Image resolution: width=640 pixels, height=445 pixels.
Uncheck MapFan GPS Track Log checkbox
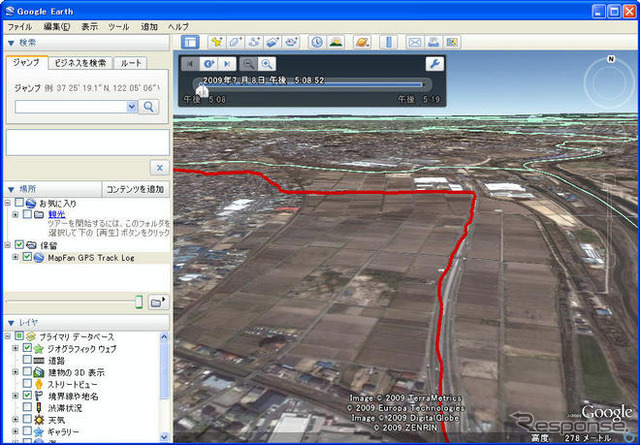[x=27, y=257]
